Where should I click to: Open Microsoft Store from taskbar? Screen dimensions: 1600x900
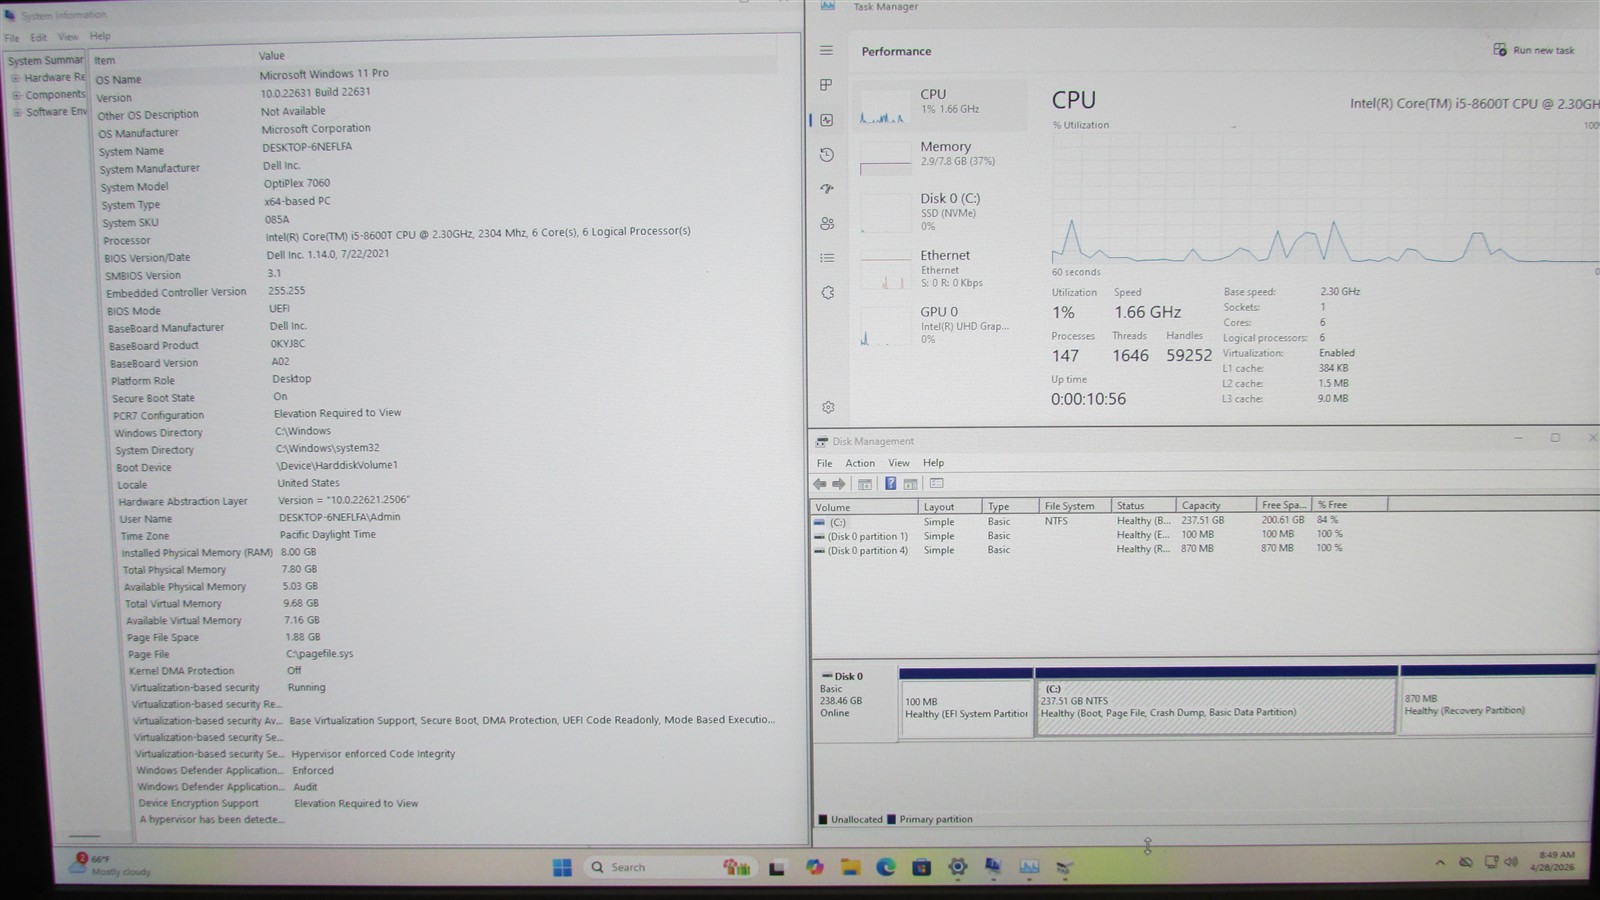click(x=921, y=867)
